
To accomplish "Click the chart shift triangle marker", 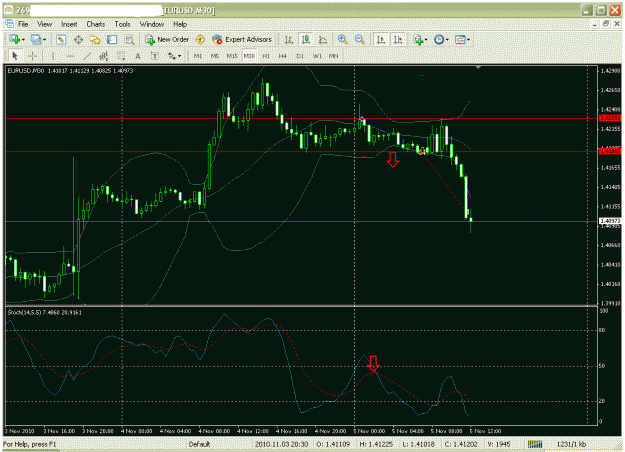I will [x=478, y=68].
